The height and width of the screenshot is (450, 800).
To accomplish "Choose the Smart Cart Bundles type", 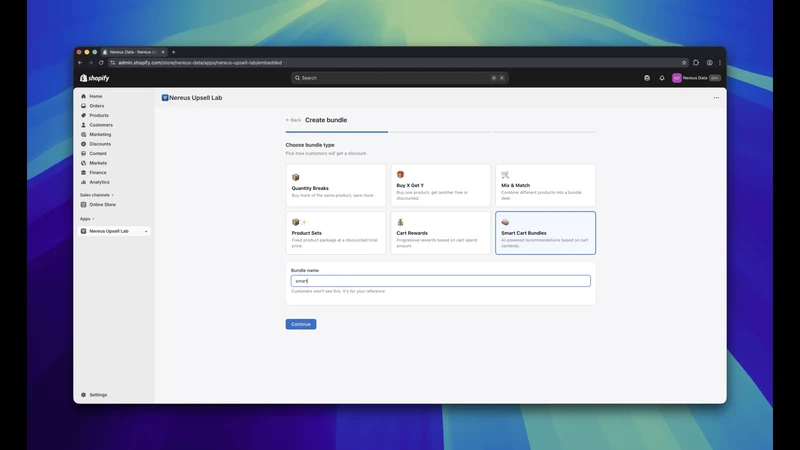I will [x=545, y=233].
